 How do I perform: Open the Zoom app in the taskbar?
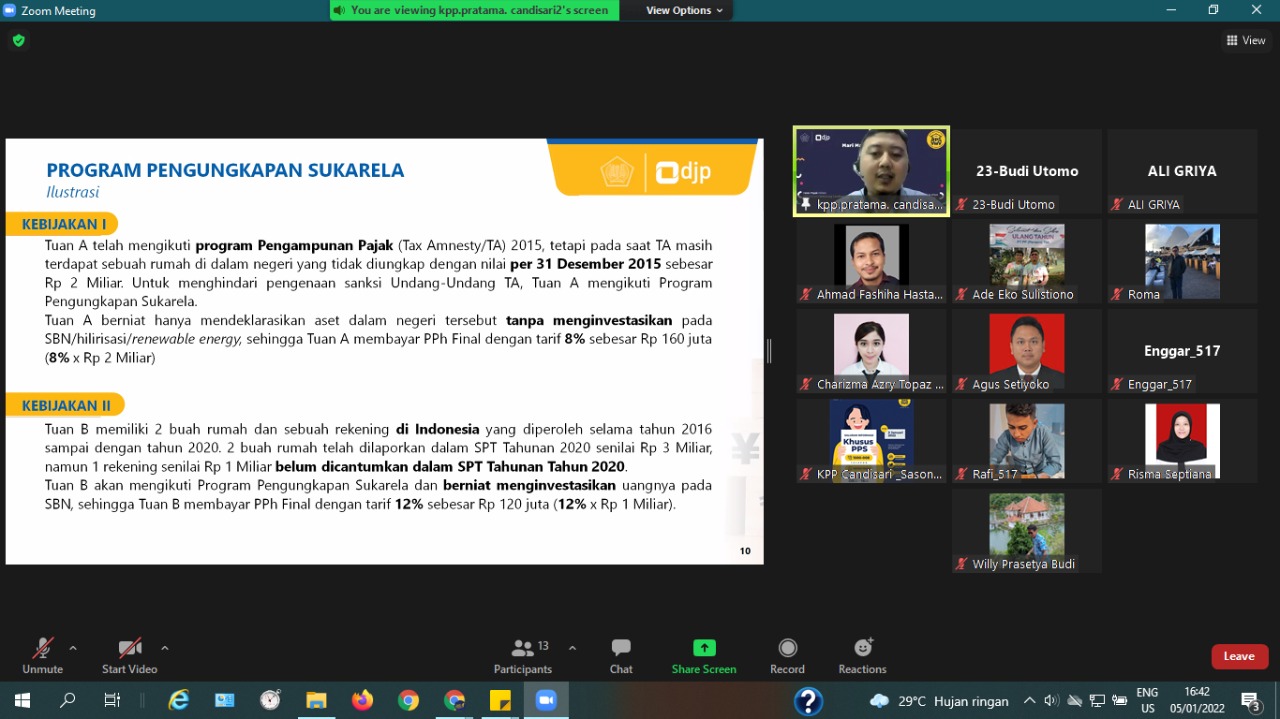546,701
